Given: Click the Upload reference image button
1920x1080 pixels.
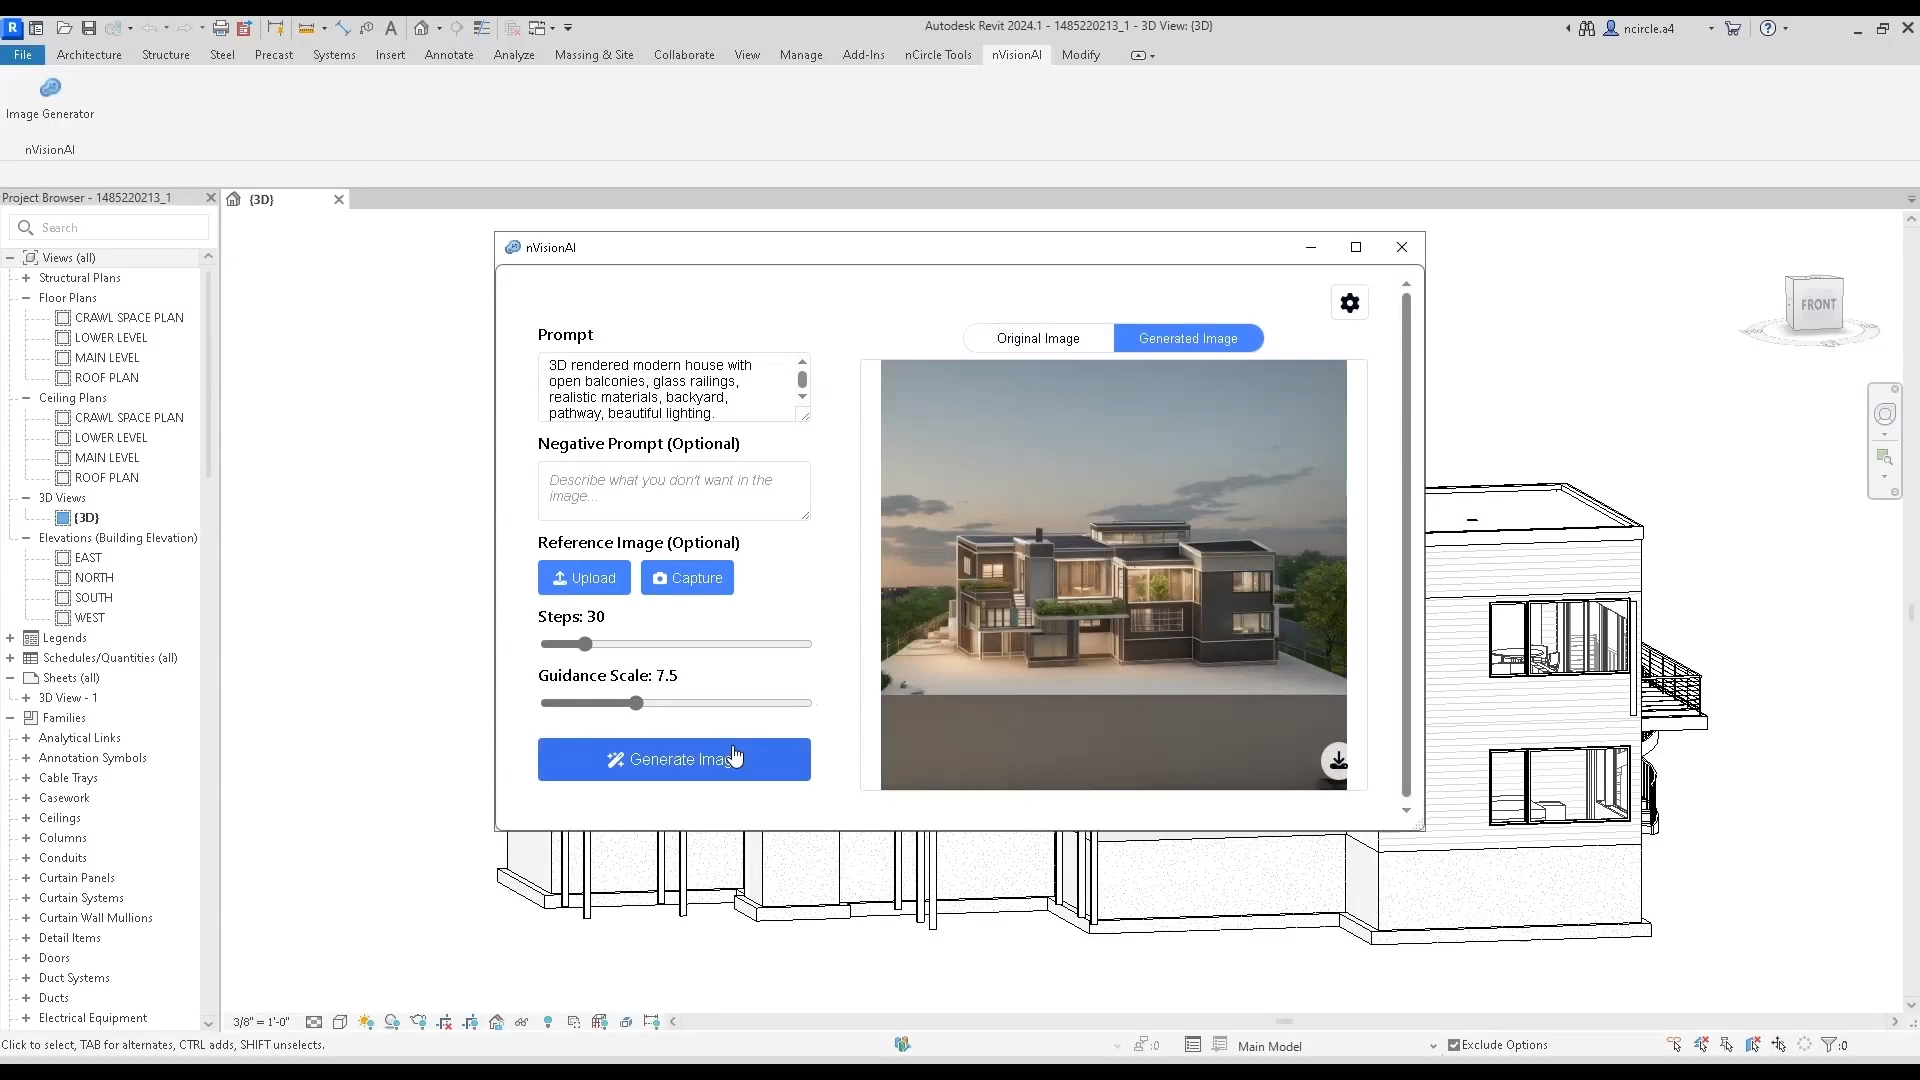Looking at the screenshot, I should pyautogui.click(x=584, y=578).
